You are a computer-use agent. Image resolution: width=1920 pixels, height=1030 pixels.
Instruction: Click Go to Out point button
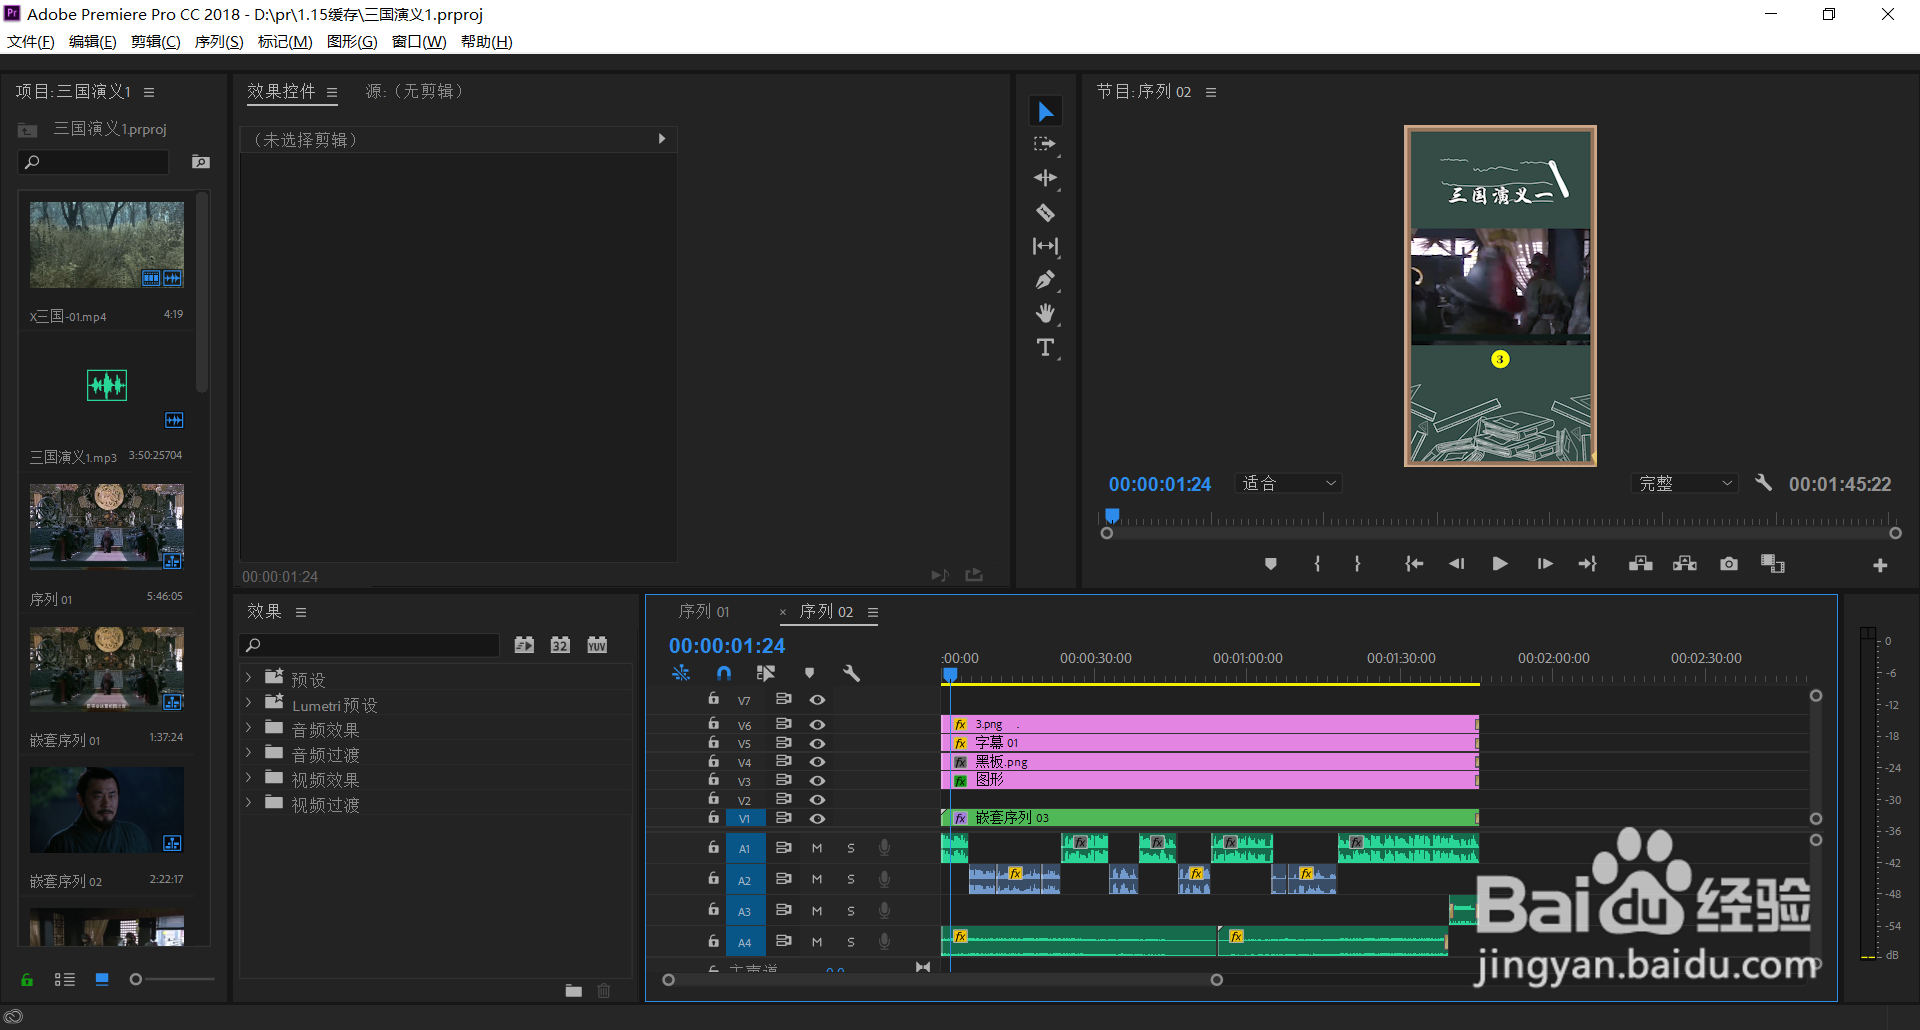1588,564
